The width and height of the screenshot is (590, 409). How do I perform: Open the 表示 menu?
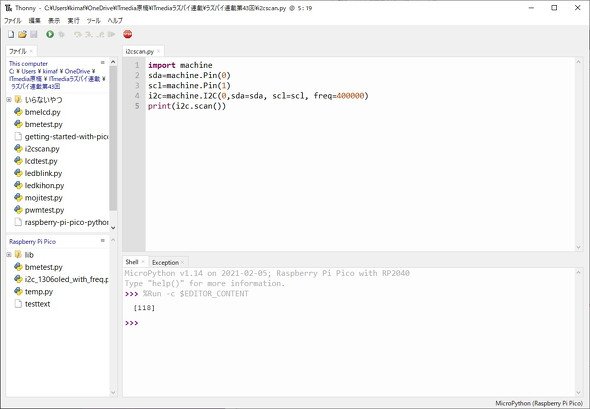point(54,21)
